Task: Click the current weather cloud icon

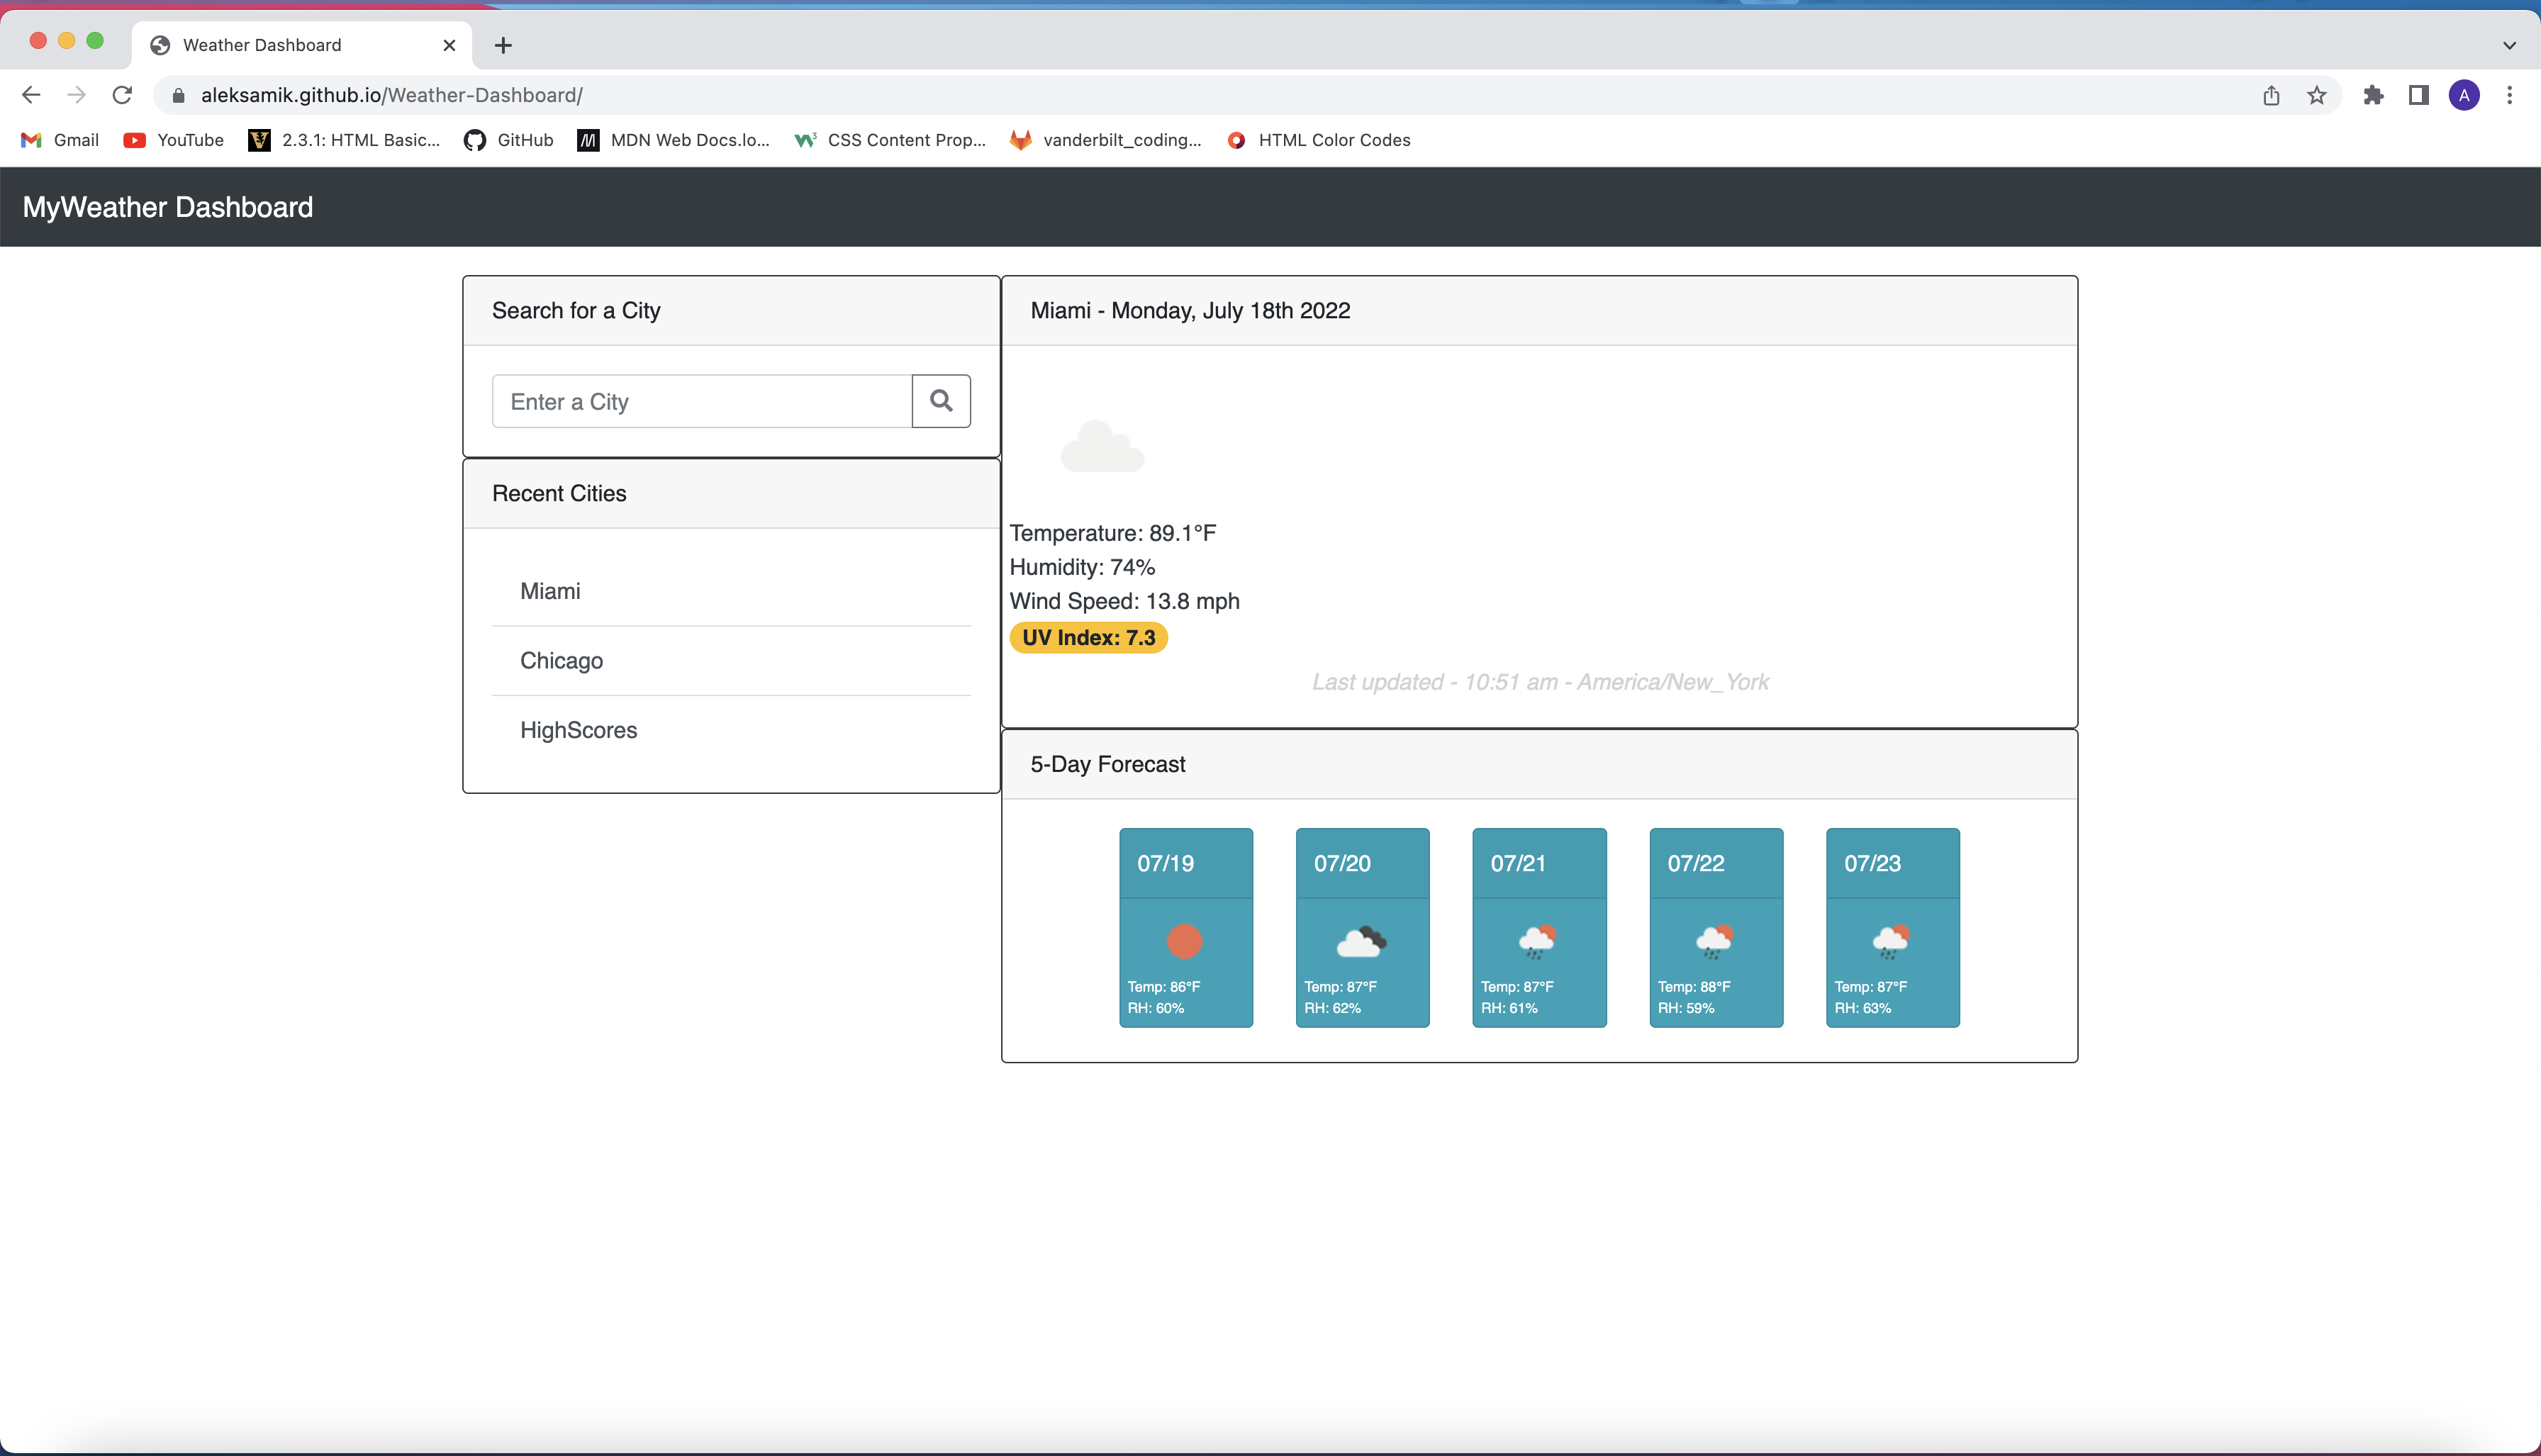Action: coord(1102,446)
